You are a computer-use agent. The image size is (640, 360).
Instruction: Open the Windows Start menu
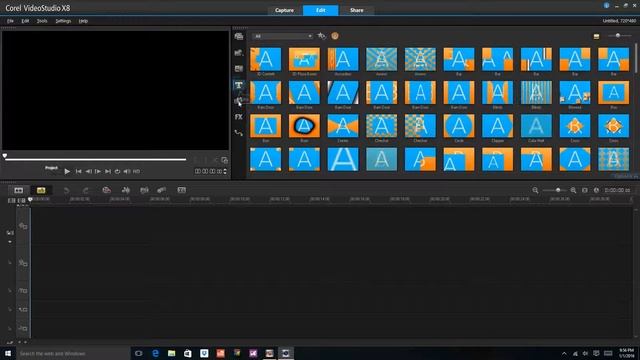[x=8, y=353]
